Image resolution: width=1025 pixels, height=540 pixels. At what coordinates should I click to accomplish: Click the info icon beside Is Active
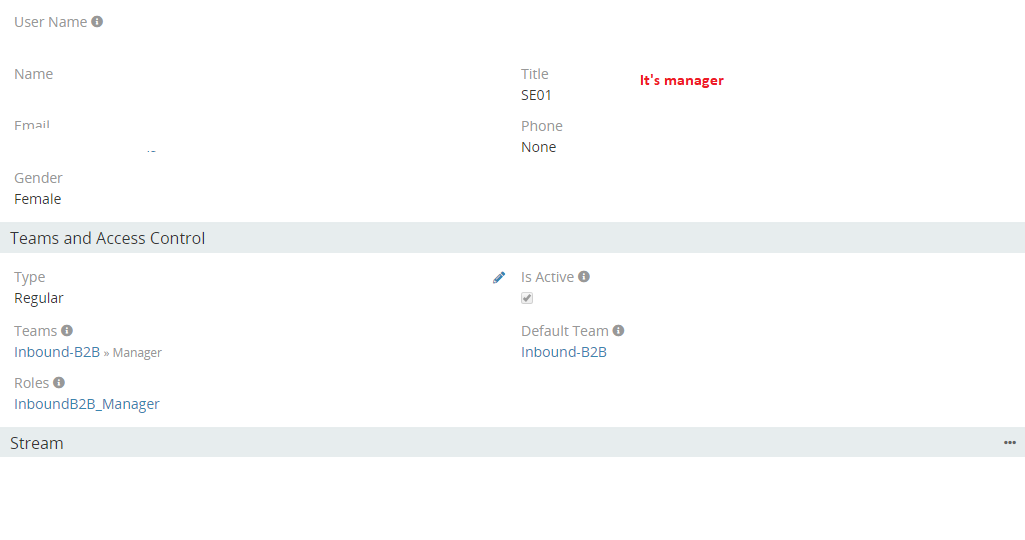584,277
